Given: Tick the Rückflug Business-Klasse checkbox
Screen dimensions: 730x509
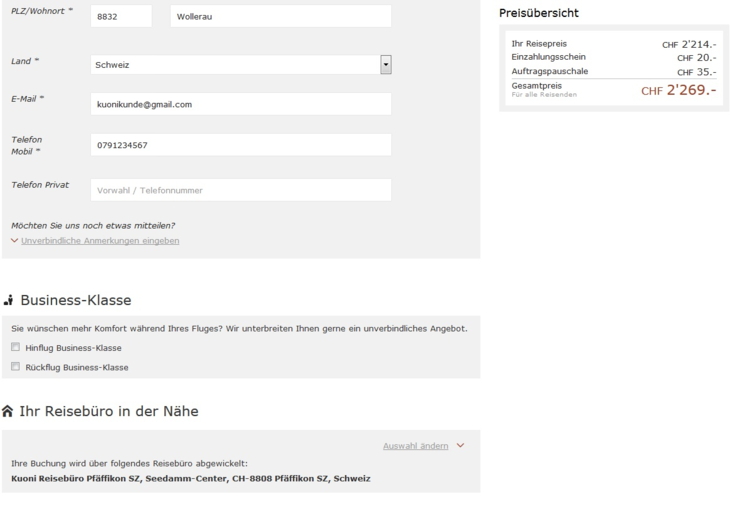Looking at the screenshot, I should click(15, 367).
